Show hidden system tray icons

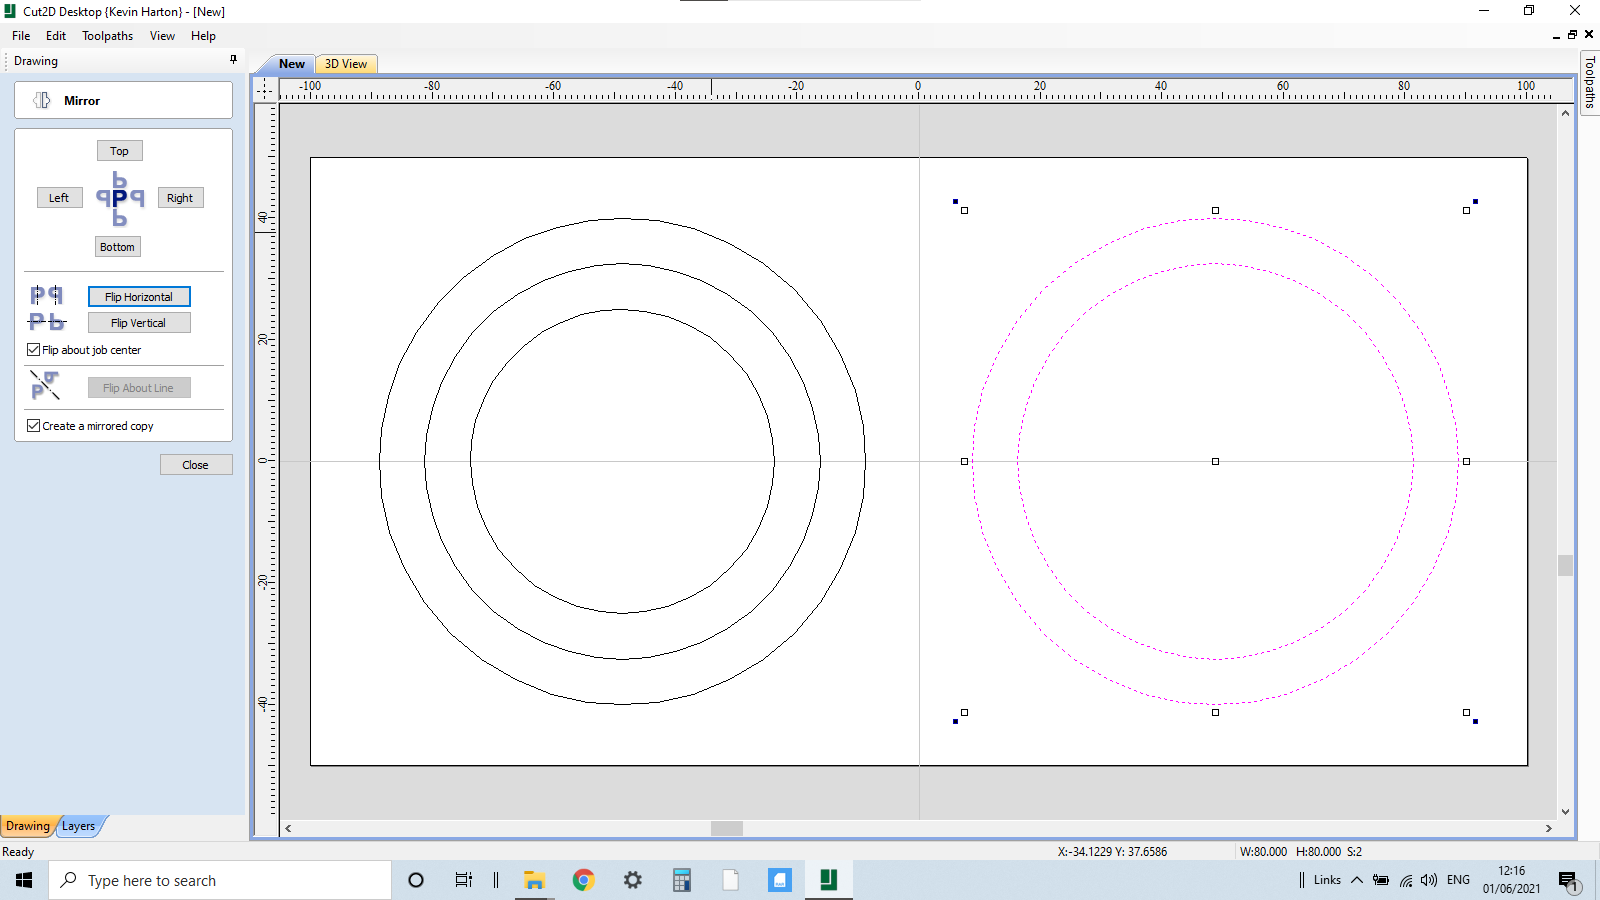point(1357,880)
